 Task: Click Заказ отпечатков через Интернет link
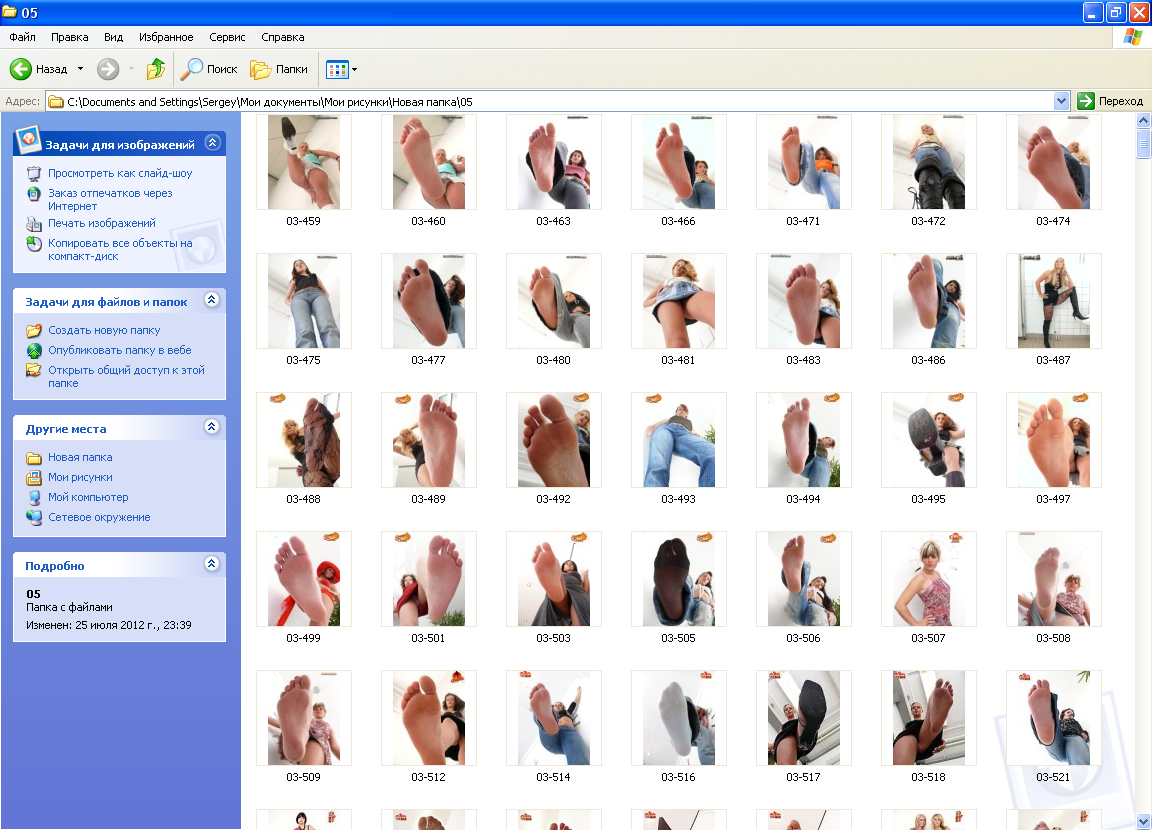point(110,200)
